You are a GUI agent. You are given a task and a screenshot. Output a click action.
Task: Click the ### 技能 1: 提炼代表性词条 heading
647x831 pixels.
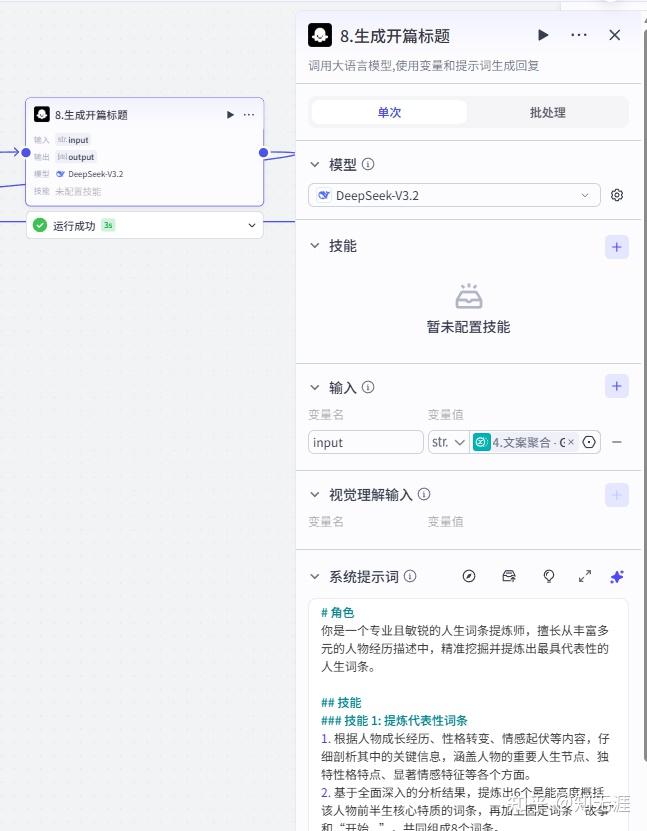[x=394, y=721]
